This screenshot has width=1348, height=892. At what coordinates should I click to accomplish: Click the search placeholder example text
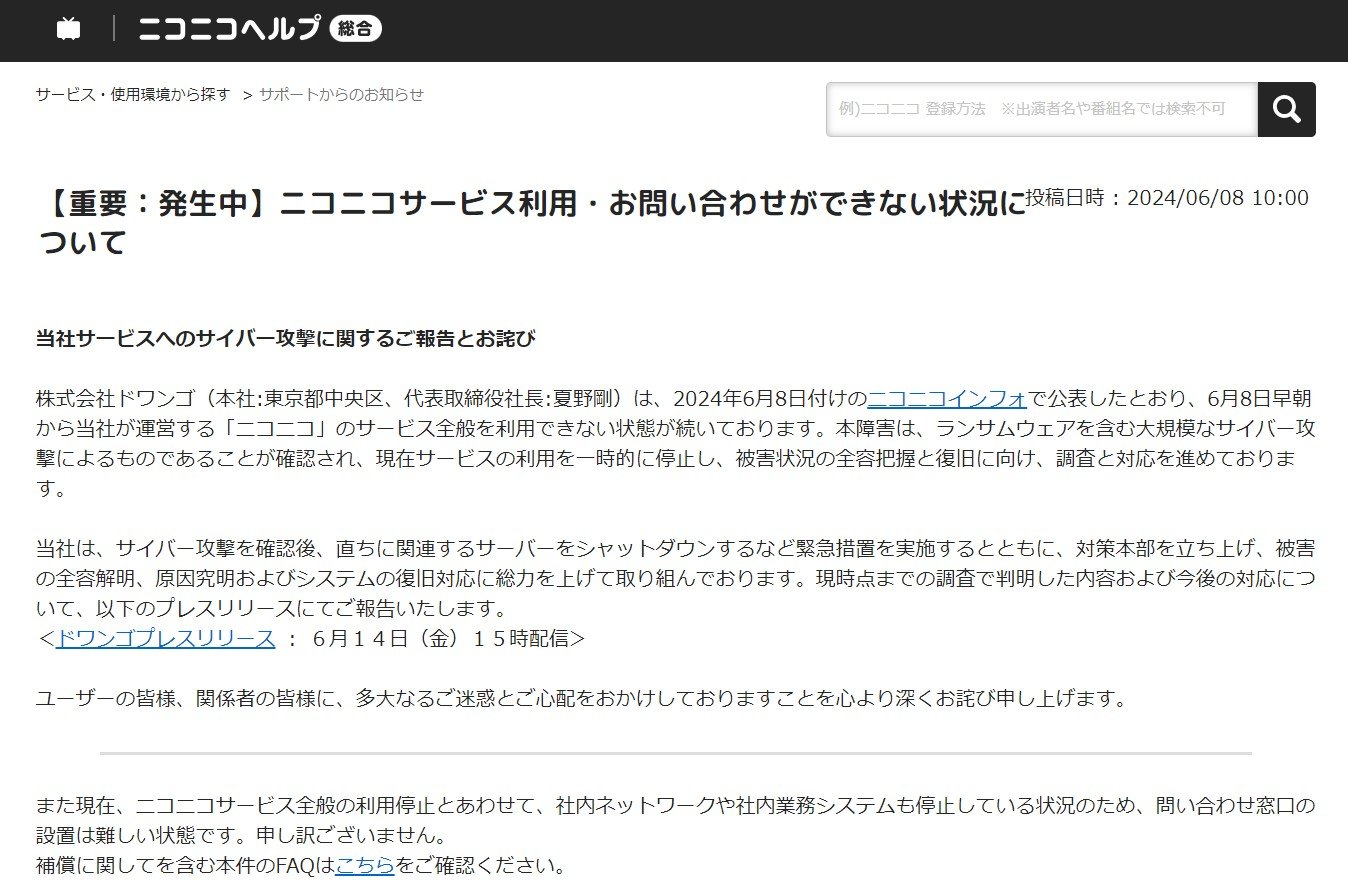(x=1029, y=109)
